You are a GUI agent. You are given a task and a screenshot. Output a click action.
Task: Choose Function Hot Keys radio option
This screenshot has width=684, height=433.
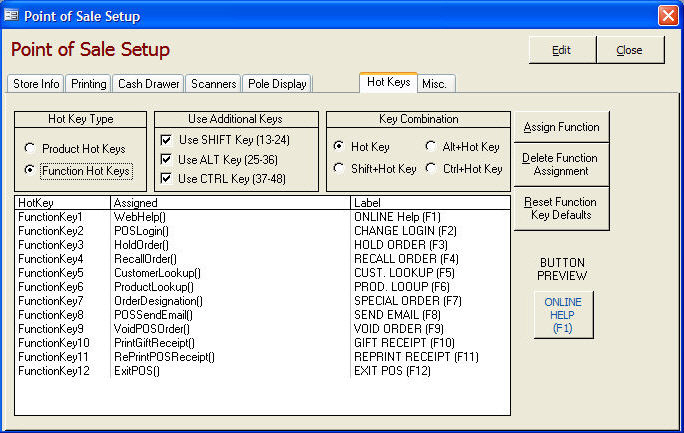click(x=31, y=171)
